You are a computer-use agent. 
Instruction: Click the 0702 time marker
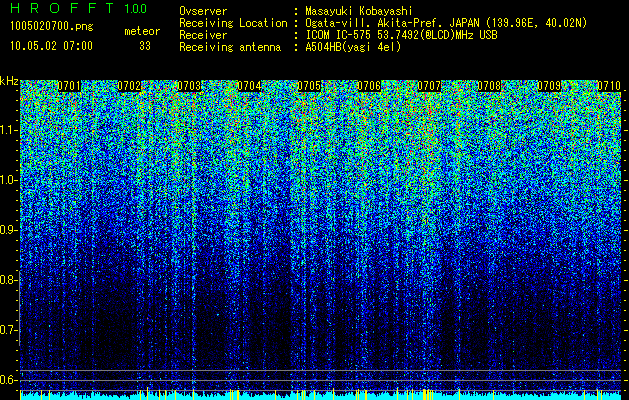pos(129,86)
